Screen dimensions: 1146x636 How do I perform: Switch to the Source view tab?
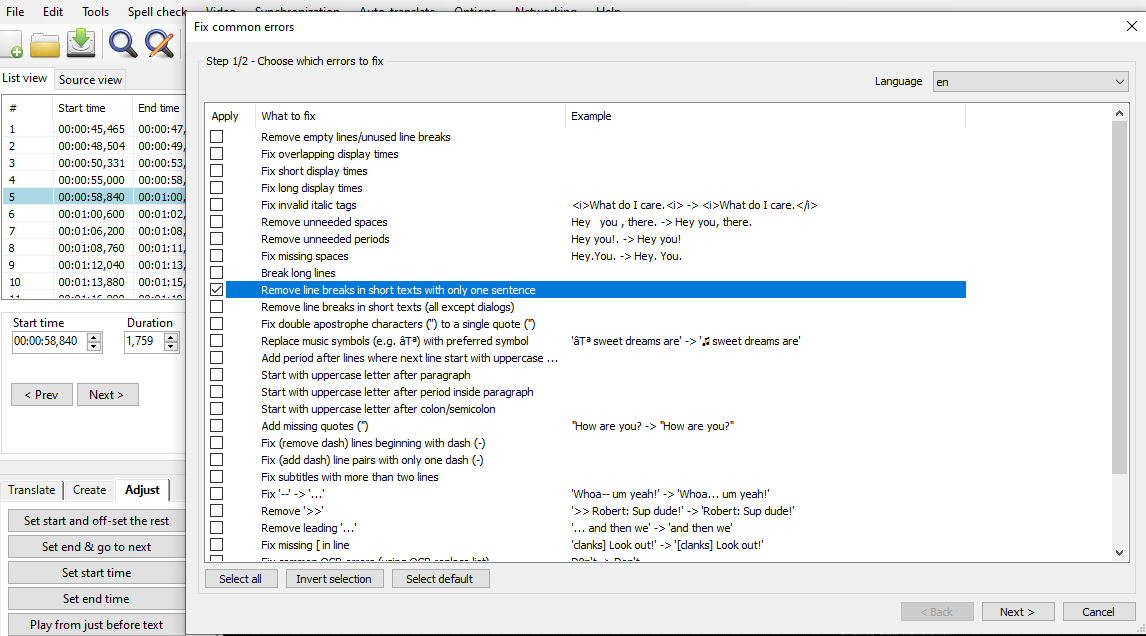click(90, 80)
